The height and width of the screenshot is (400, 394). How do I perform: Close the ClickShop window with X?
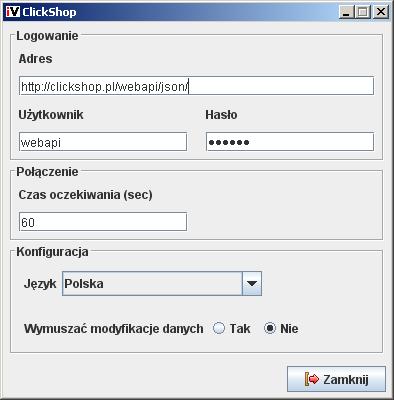[380, 12]
